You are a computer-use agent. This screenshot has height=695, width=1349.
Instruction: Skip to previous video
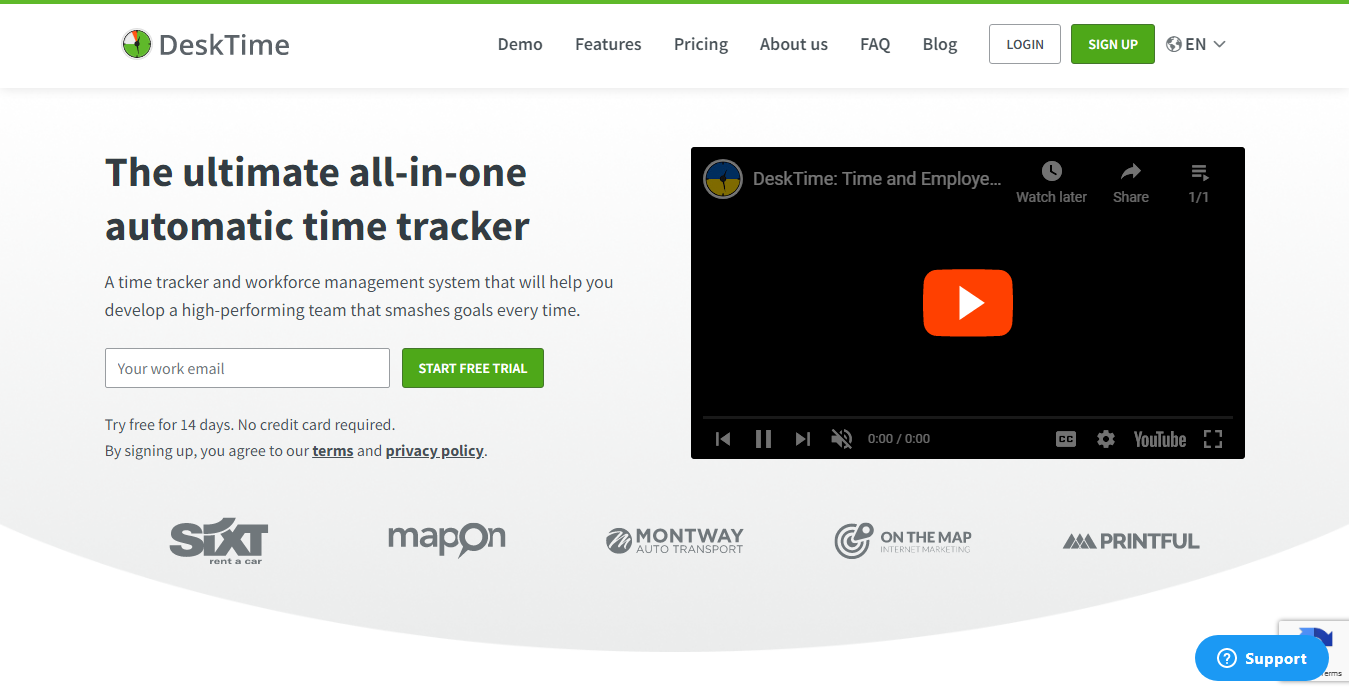click(x=723, y=439)
